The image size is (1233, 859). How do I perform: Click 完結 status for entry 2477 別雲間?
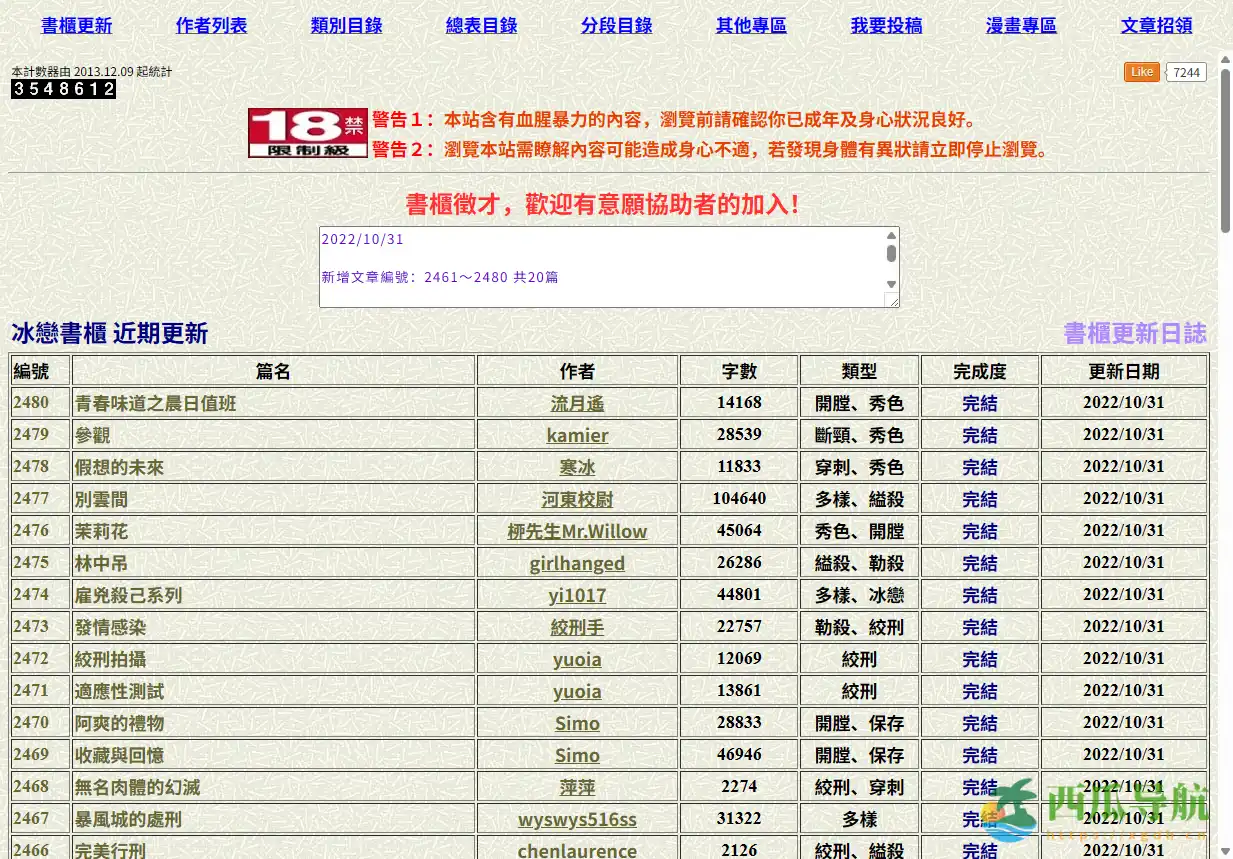(x=979, y=498)
